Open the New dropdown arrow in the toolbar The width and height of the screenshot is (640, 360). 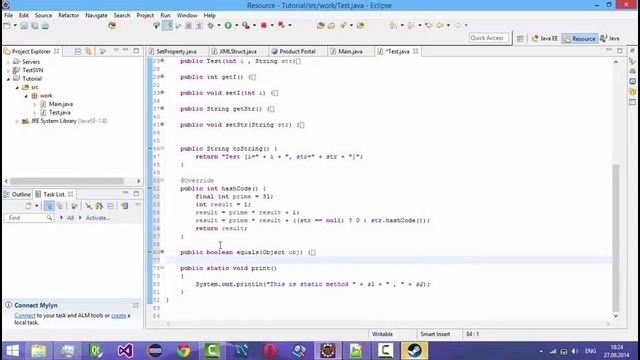(x=15, y=26)
